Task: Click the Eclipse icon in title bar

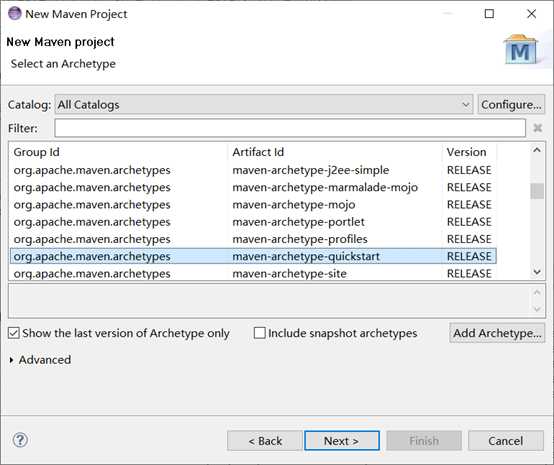Action: click(14, 14)
